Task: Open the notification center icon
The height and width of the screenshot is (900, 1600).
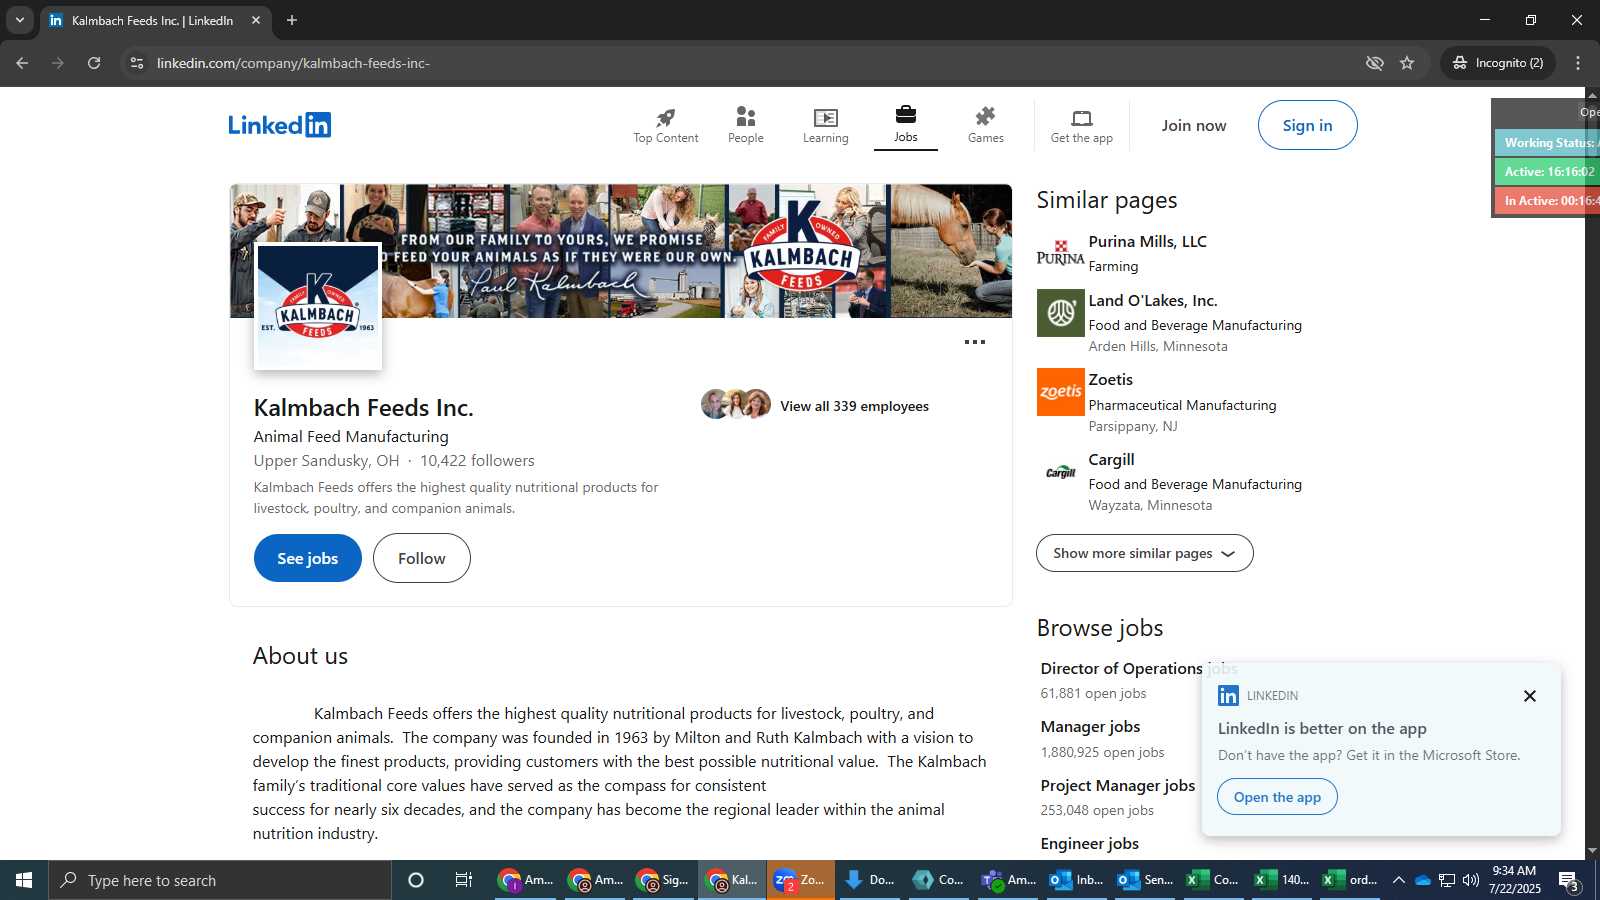Action: tap(1569, 881)
